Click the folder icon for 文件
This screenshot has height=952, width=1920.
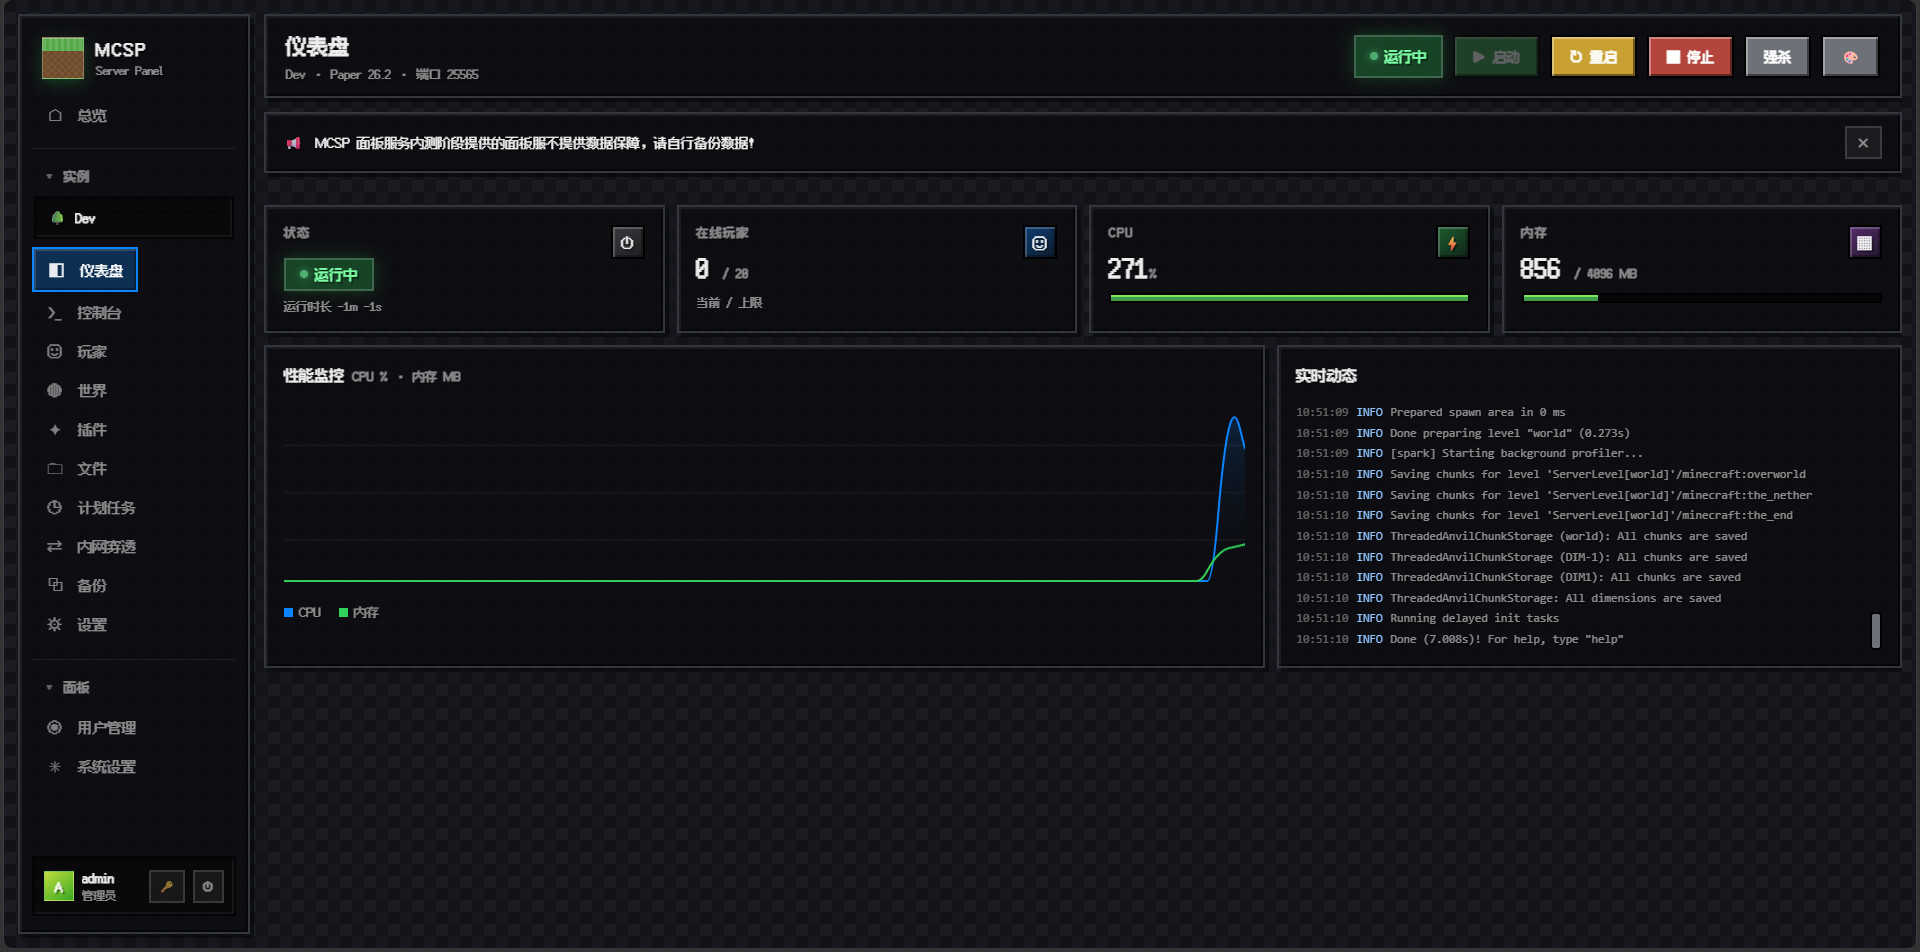tap(55, 469)
